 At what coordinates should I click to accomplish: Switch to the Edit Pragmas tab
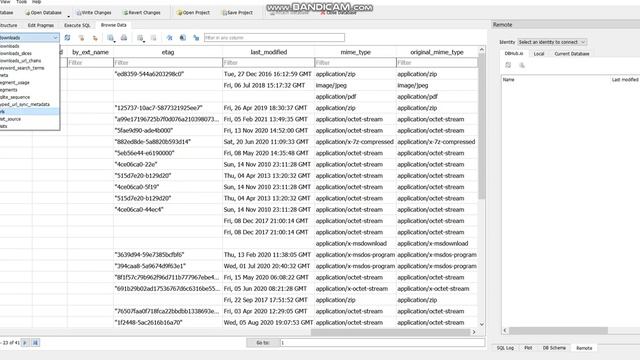pos(40,25)
